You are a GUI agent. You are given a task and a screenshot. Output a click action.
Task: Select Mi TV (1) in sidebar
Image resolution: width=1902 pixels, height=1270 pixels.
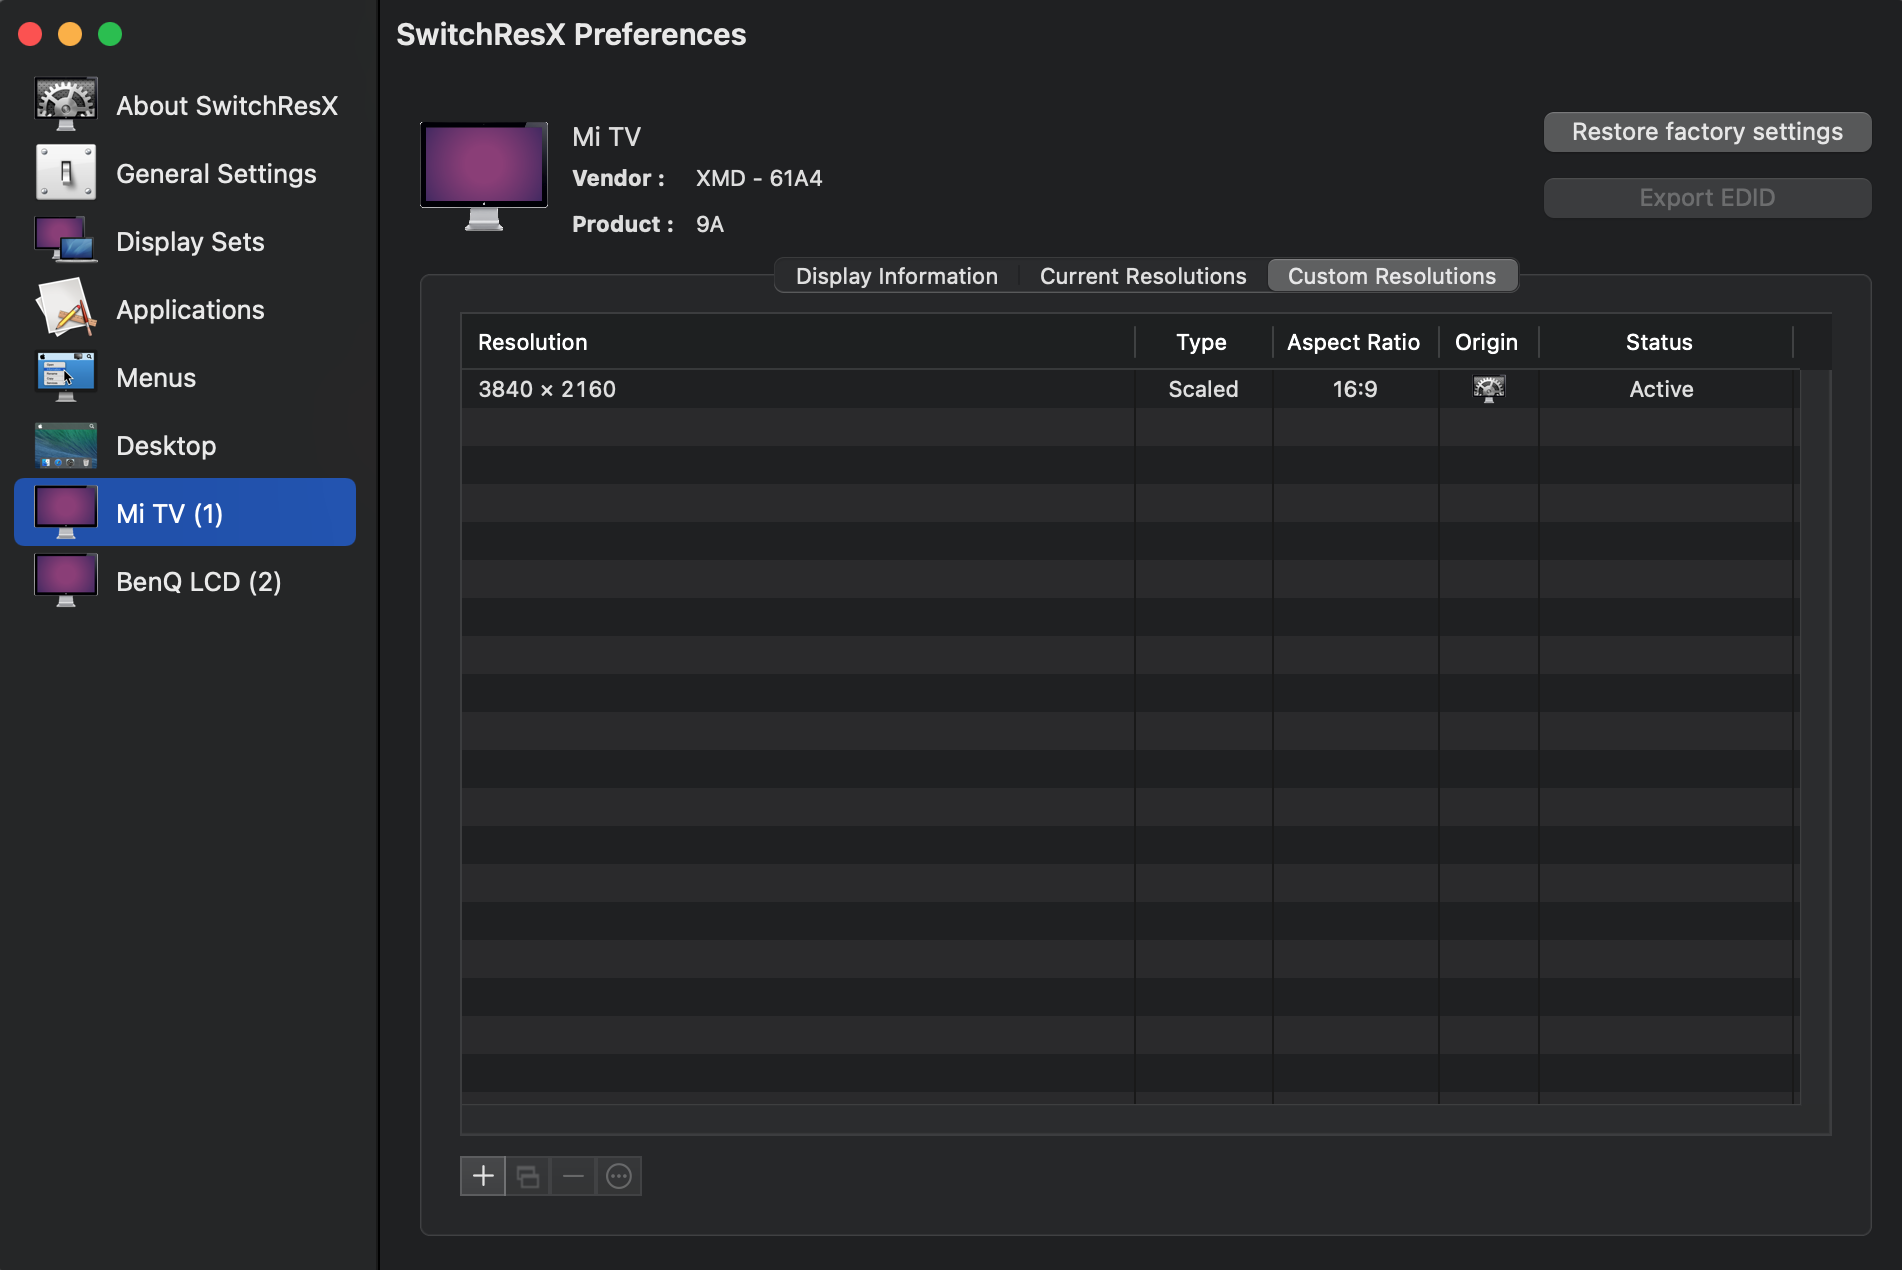click(x=185, y=513)
